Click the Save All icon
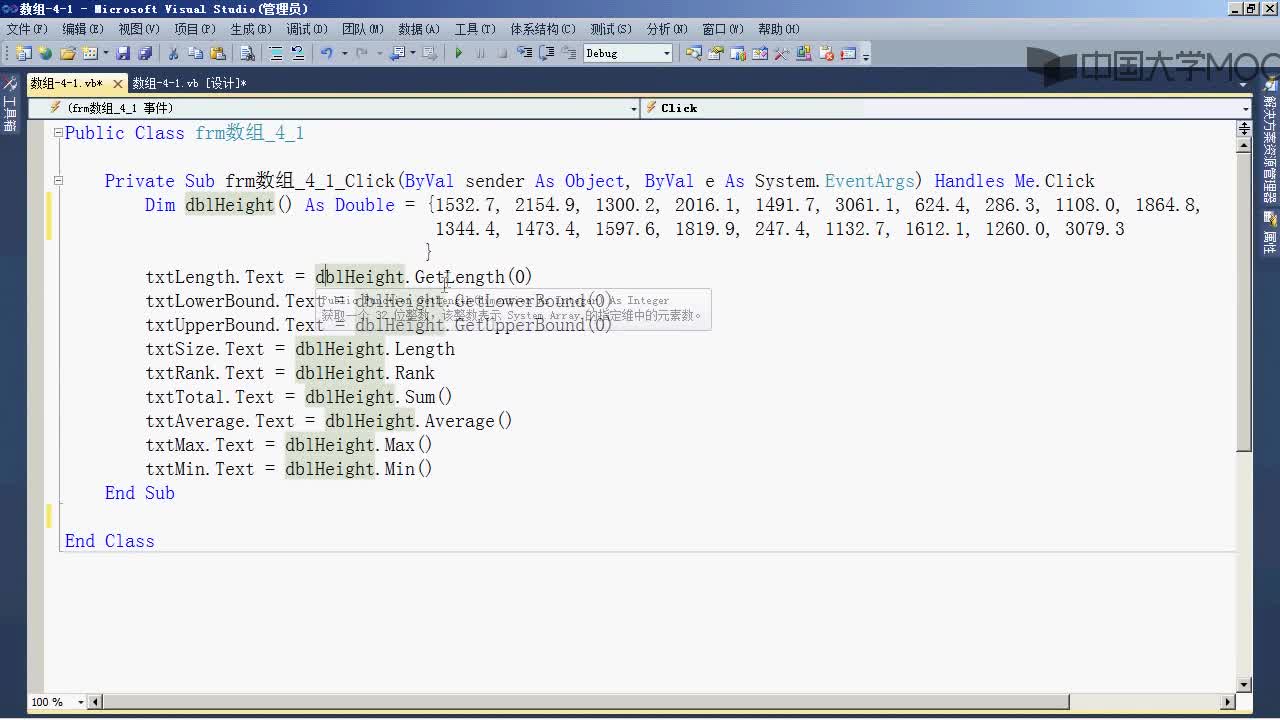Image resolution: width=1280 pixels, height=720 pixels. pyautogui.click(x=145, y=53)
